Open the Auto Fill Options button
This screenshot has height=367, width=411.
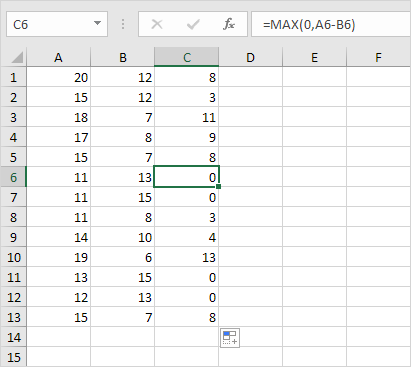tap(230, 337)
